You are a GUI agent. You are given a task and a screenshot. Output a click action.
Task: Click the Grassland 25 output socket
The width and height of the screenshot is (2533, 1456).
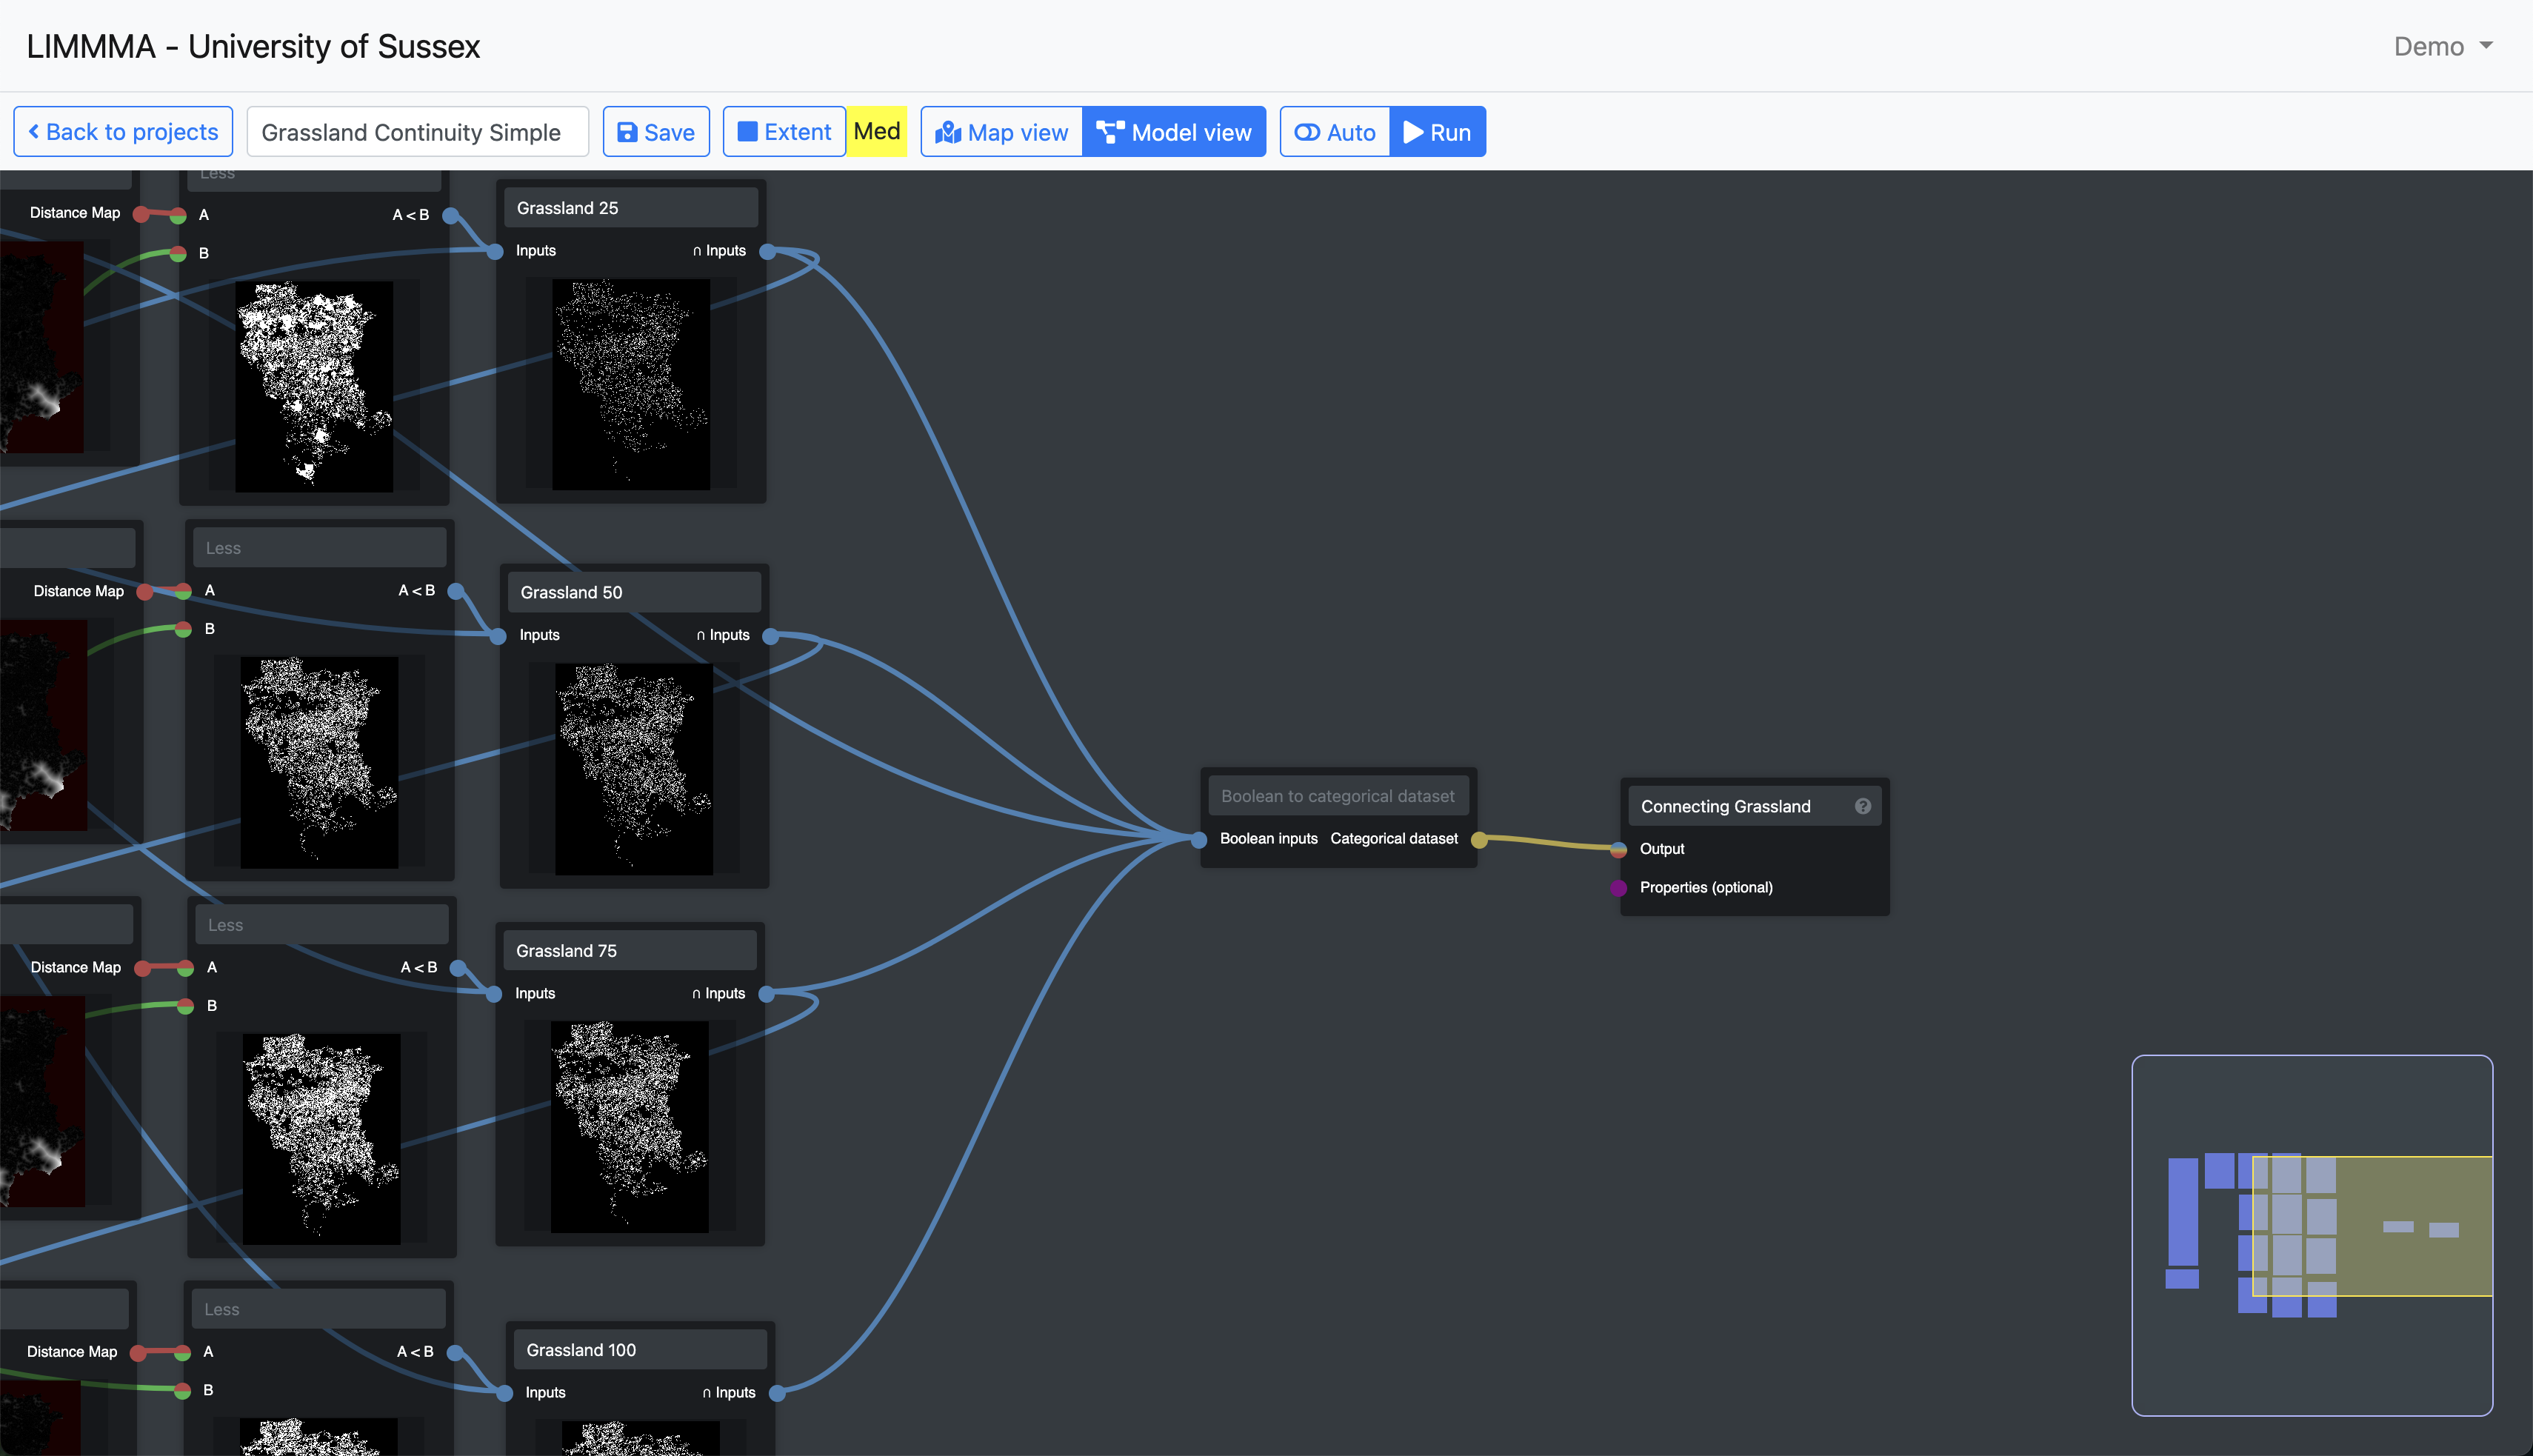767,252
